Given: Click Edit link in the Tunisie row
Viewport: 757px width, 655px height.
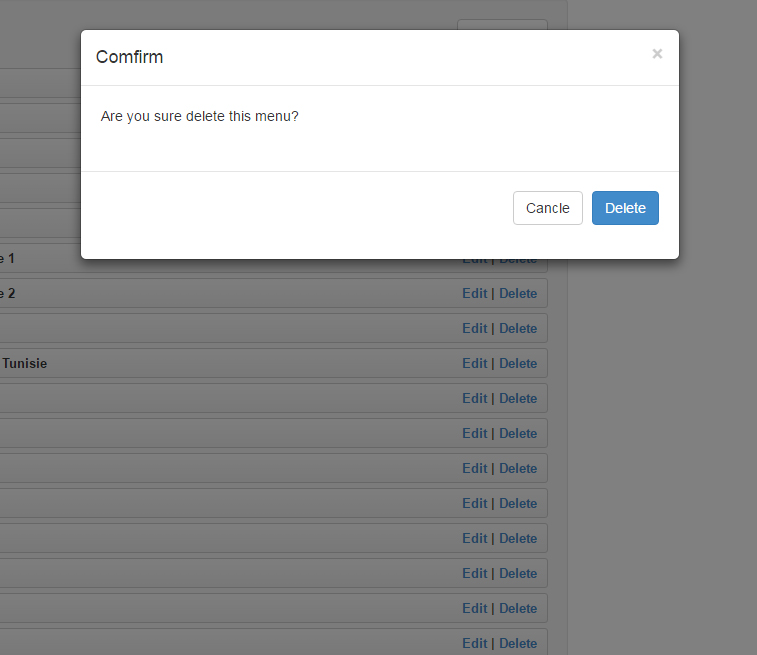Looking at the screenshot, I should [475, 363].
